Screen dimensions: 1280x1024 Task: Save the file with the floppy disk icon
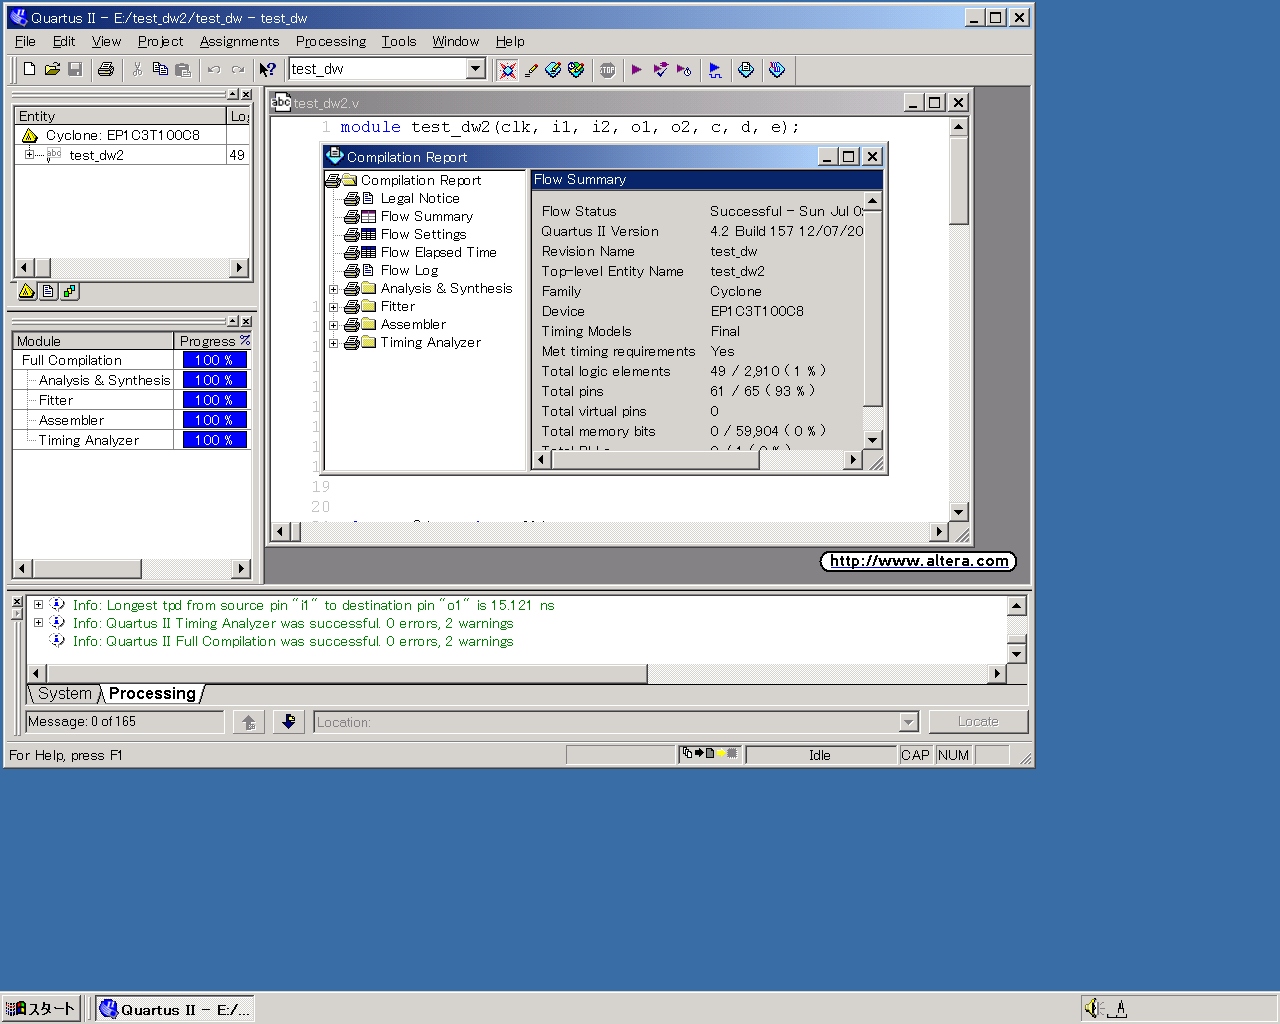75,69
